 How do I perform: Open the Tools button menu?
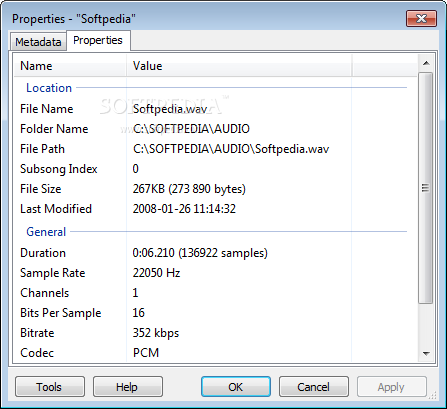[50, 387]
